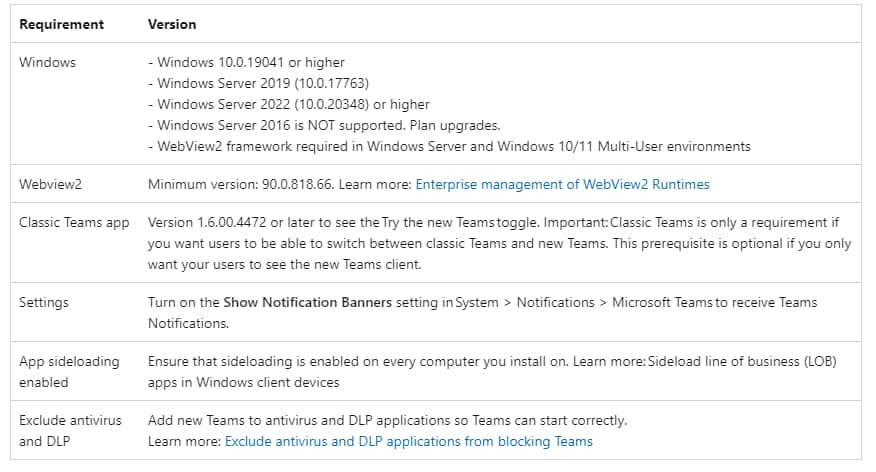876x472 pixels.
Task: Click the Version column header
Action: [x=172, y=23]
